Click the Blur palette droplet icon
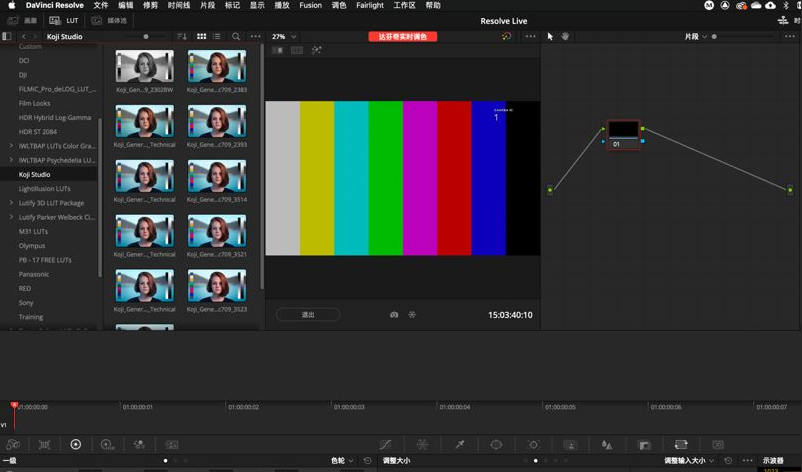 607,444
